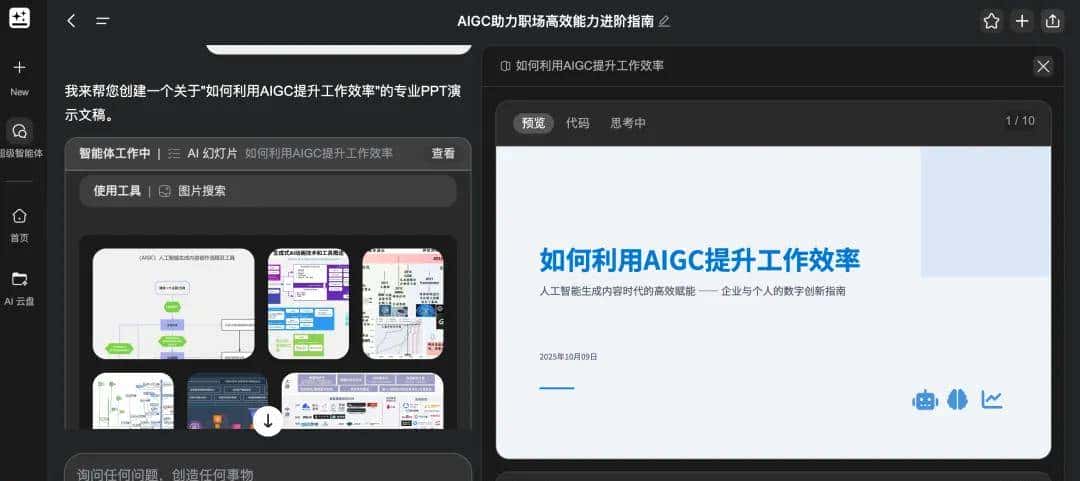Open the dark blue image thumbnail

click(227, 400)
